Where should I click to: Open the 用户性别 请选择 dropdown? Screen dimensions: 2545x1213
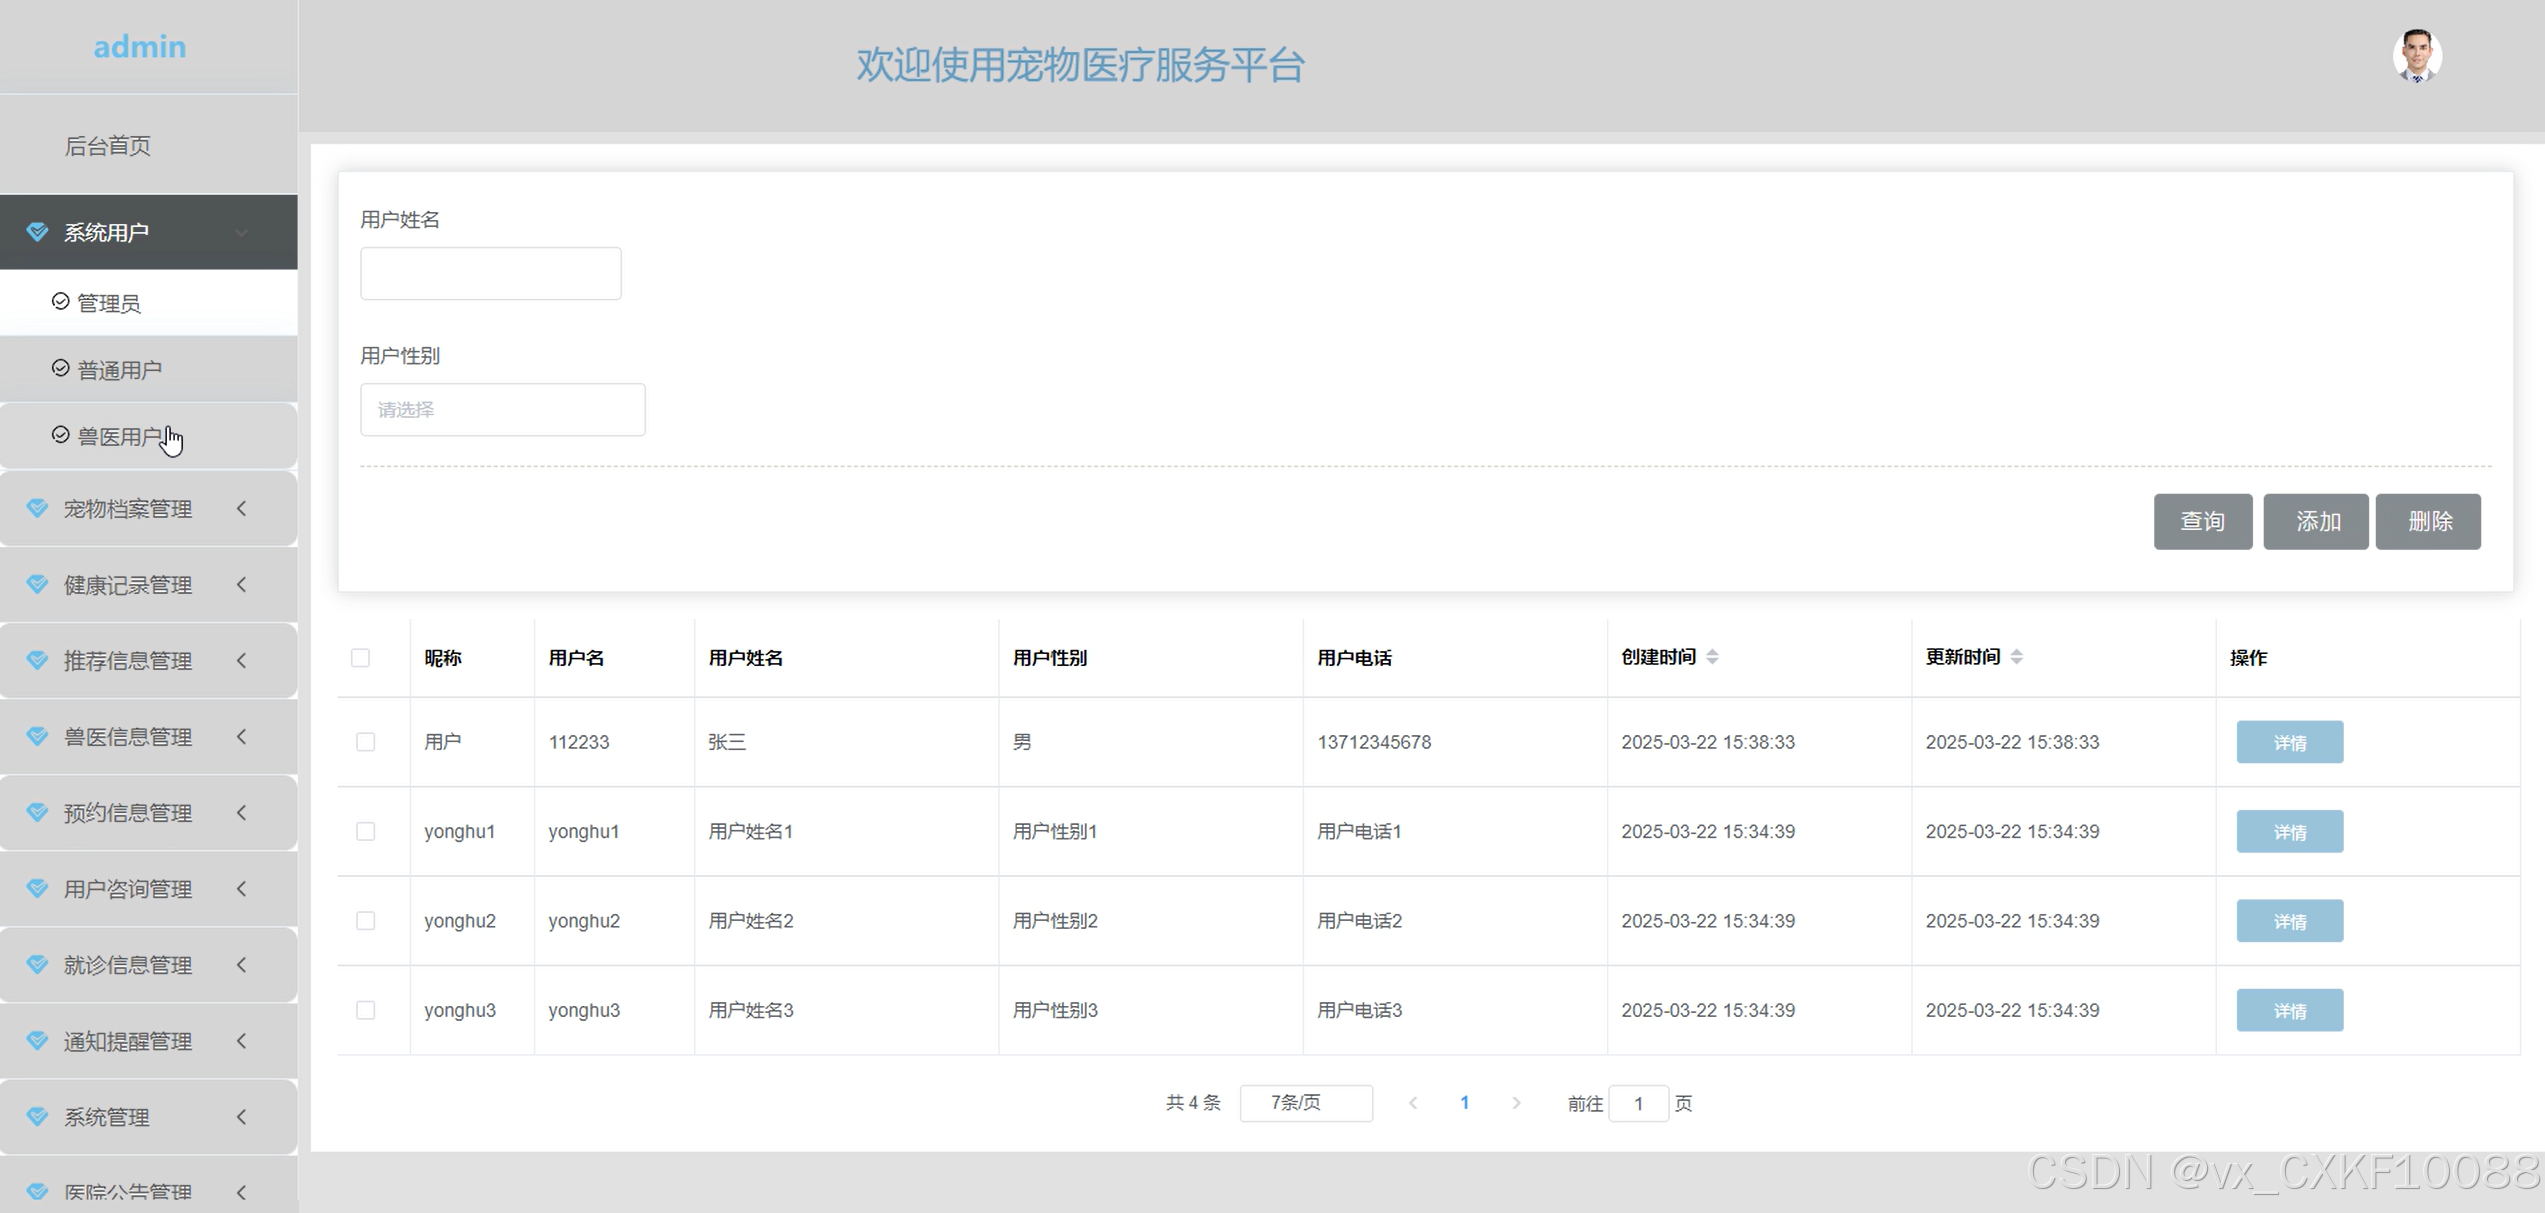pyautogui.click(x=502, y=410)
